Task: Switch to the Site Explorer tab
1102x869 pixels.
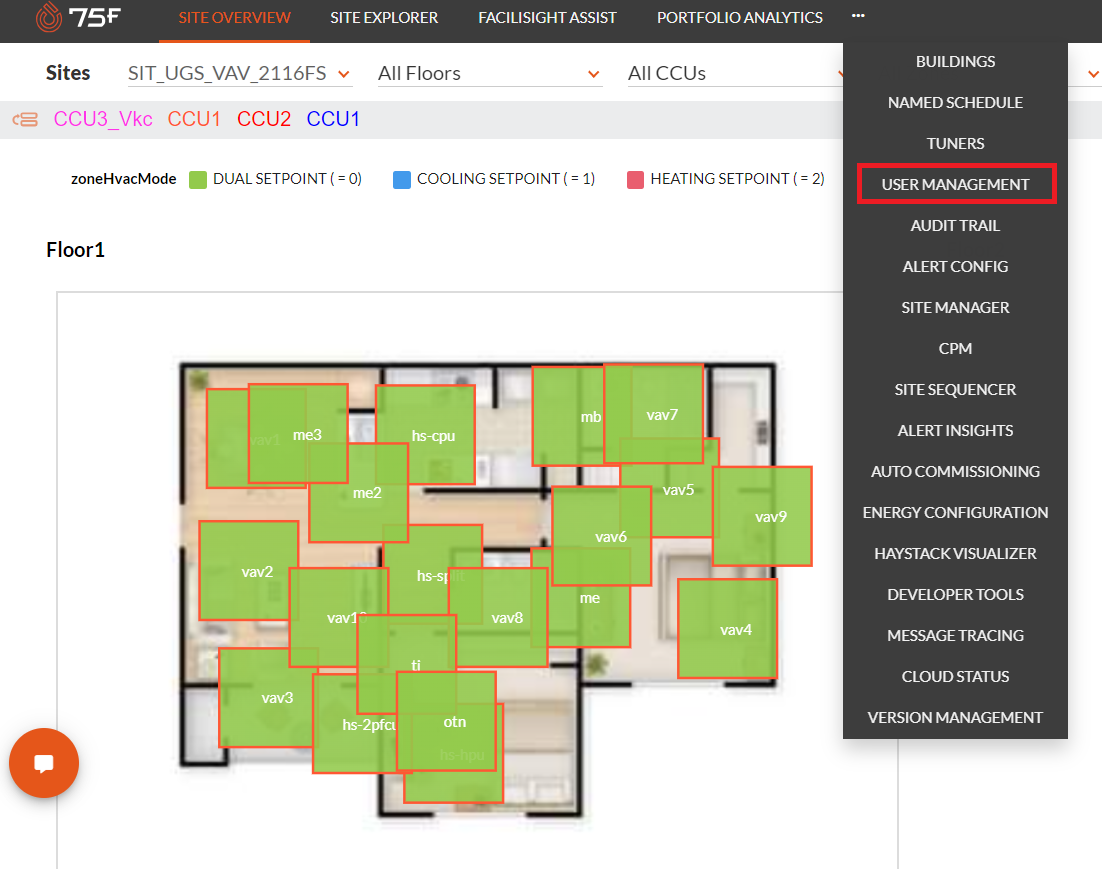Action: click(x=384, y=17)
